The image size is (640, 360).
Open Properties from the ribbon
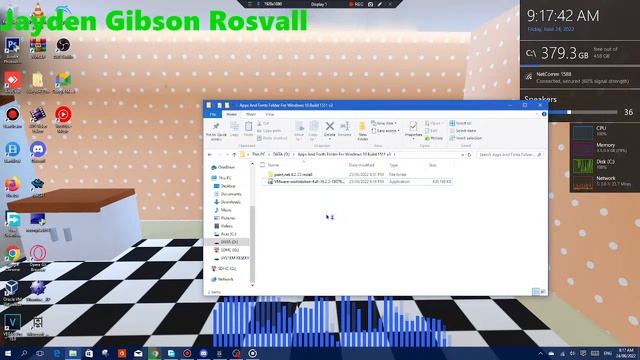[x=413, y=130]
